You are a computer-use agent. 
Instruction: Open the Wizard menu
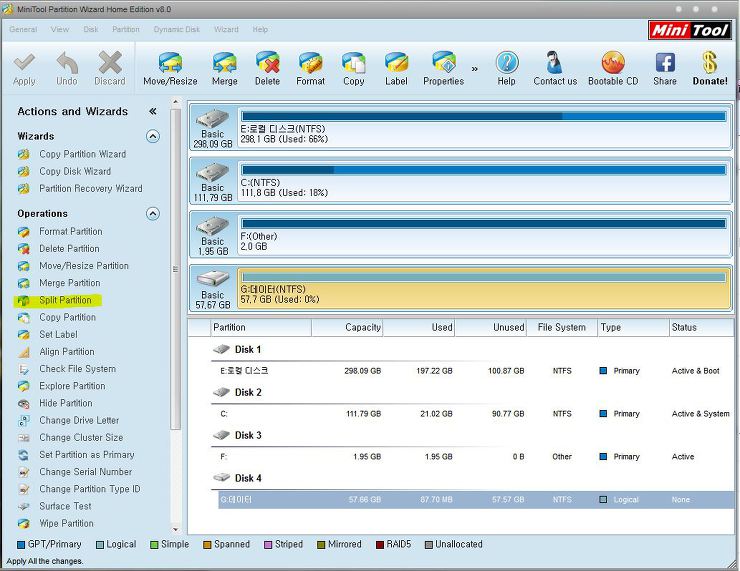(227, 29)
